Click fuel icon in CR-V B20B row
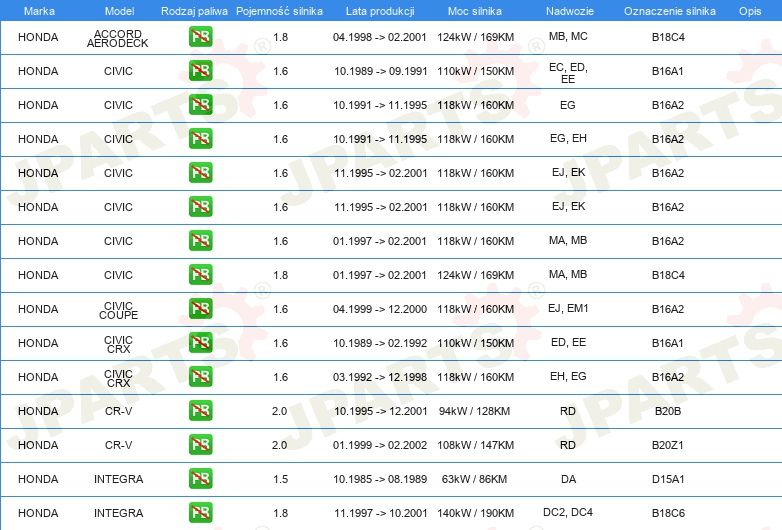 [200, 411]
